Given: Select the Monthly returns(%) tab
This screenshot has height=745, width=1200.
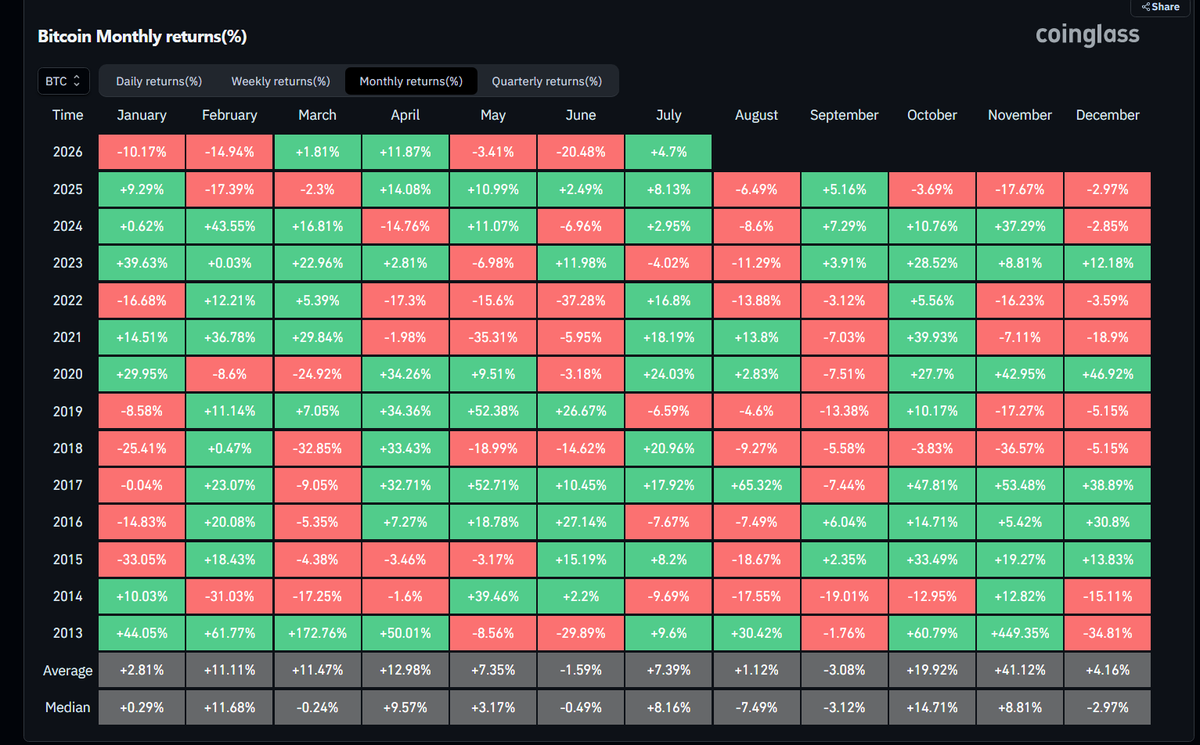Looking at the screenshot, I should (411, 81).
